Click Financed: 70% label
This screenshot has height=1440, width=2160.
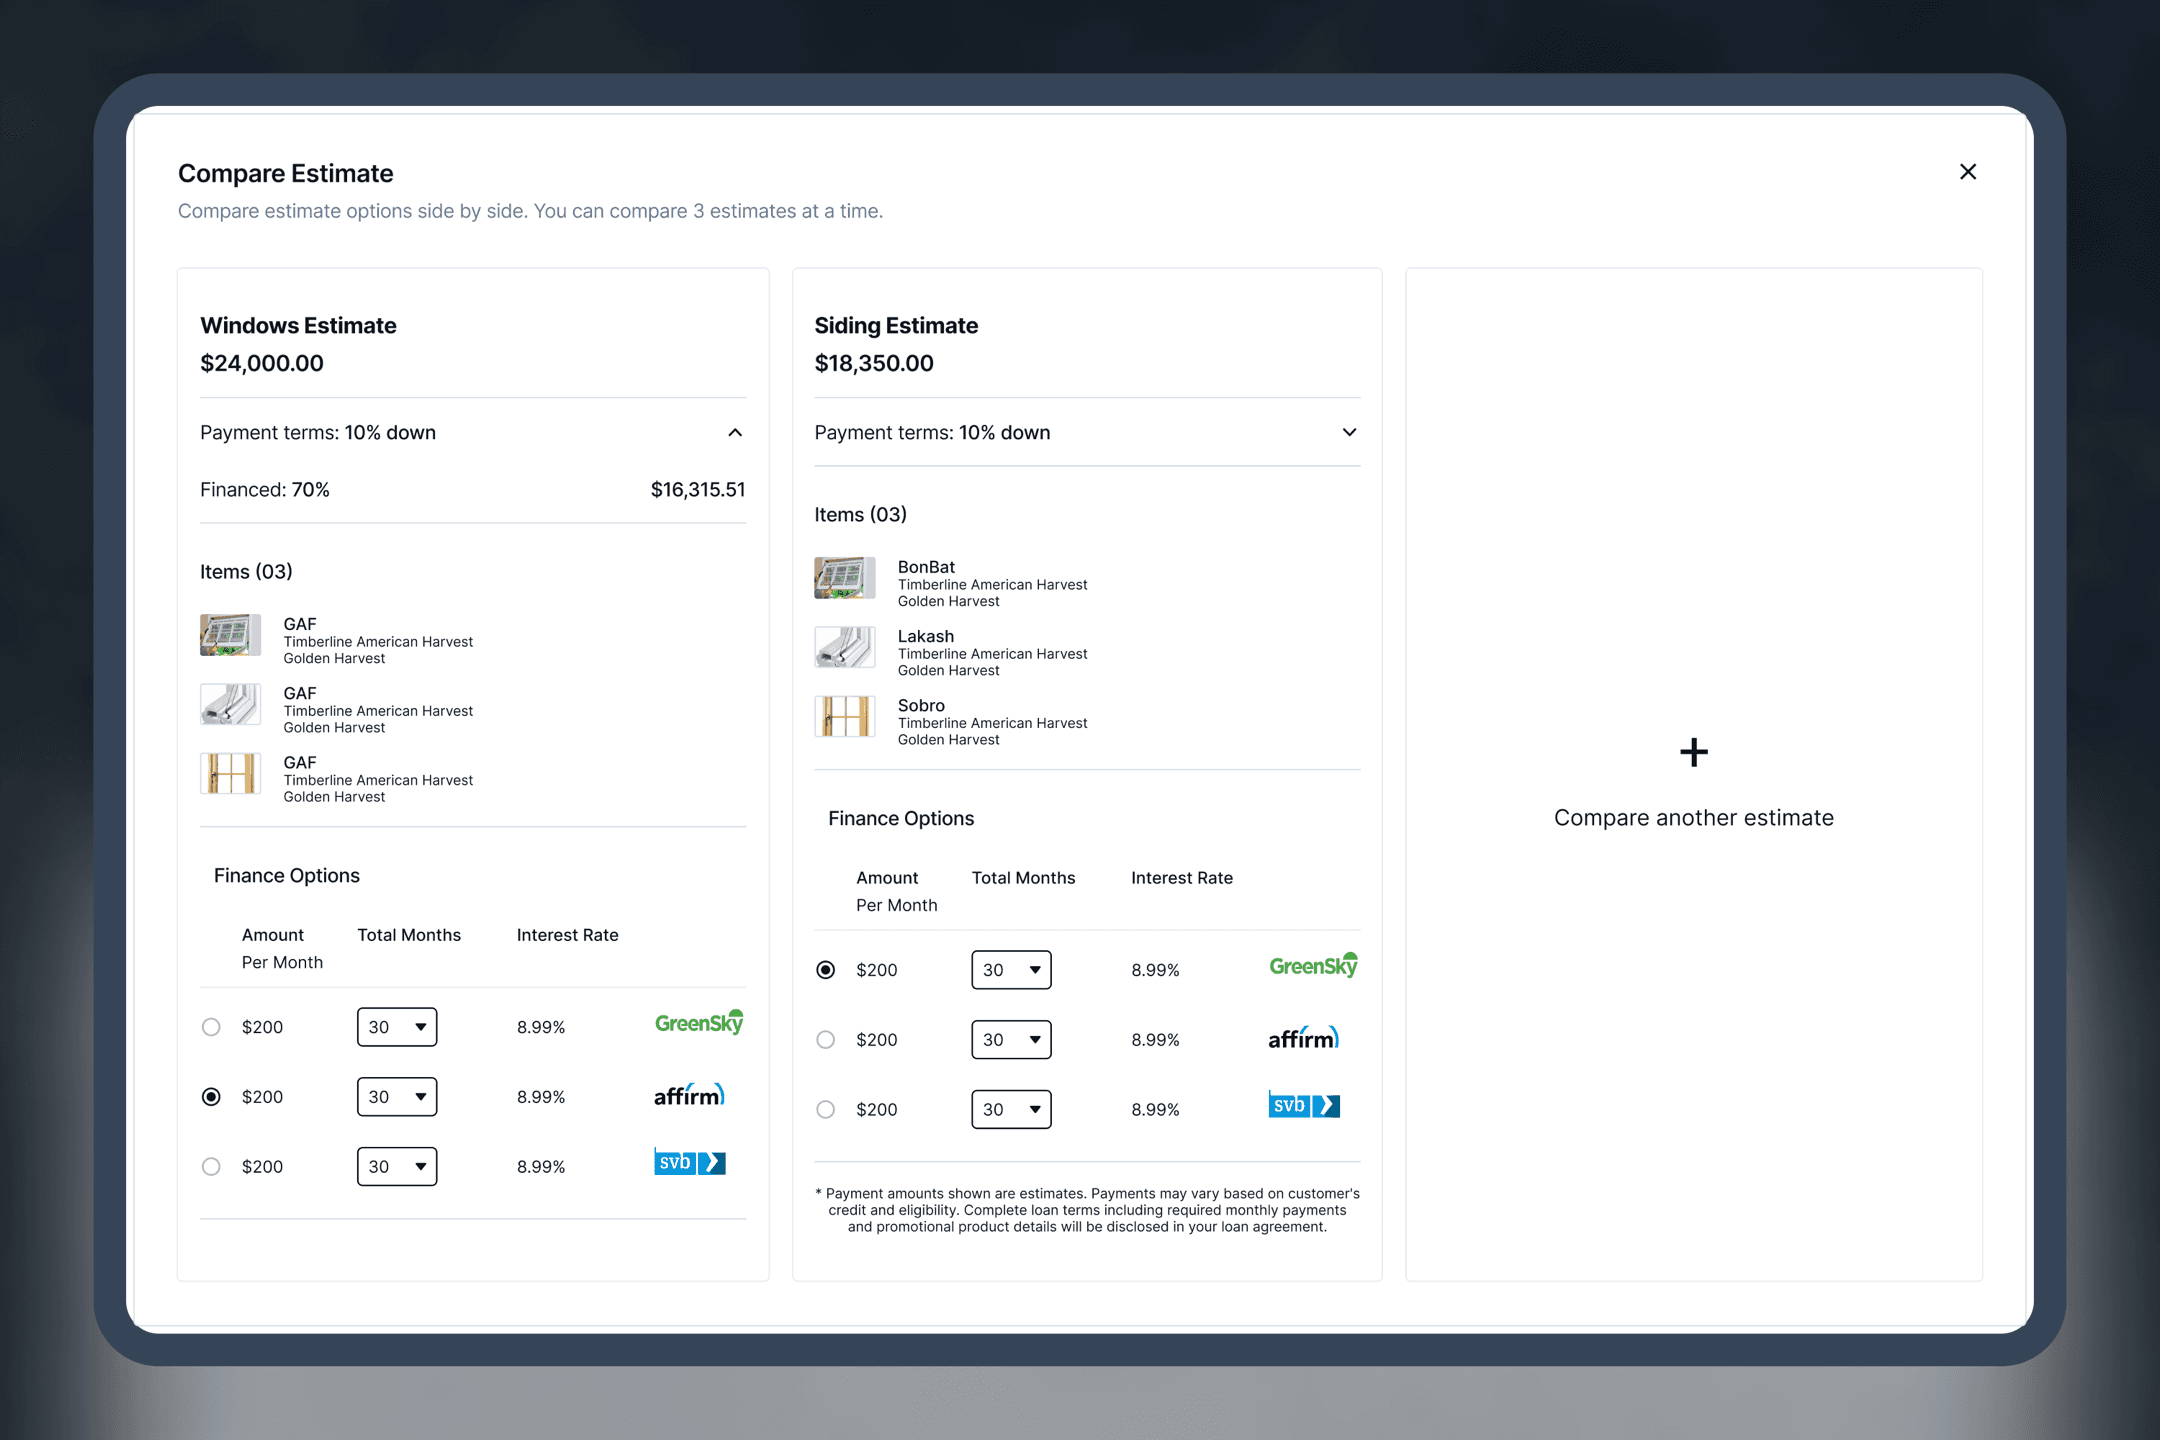(265, 490)
